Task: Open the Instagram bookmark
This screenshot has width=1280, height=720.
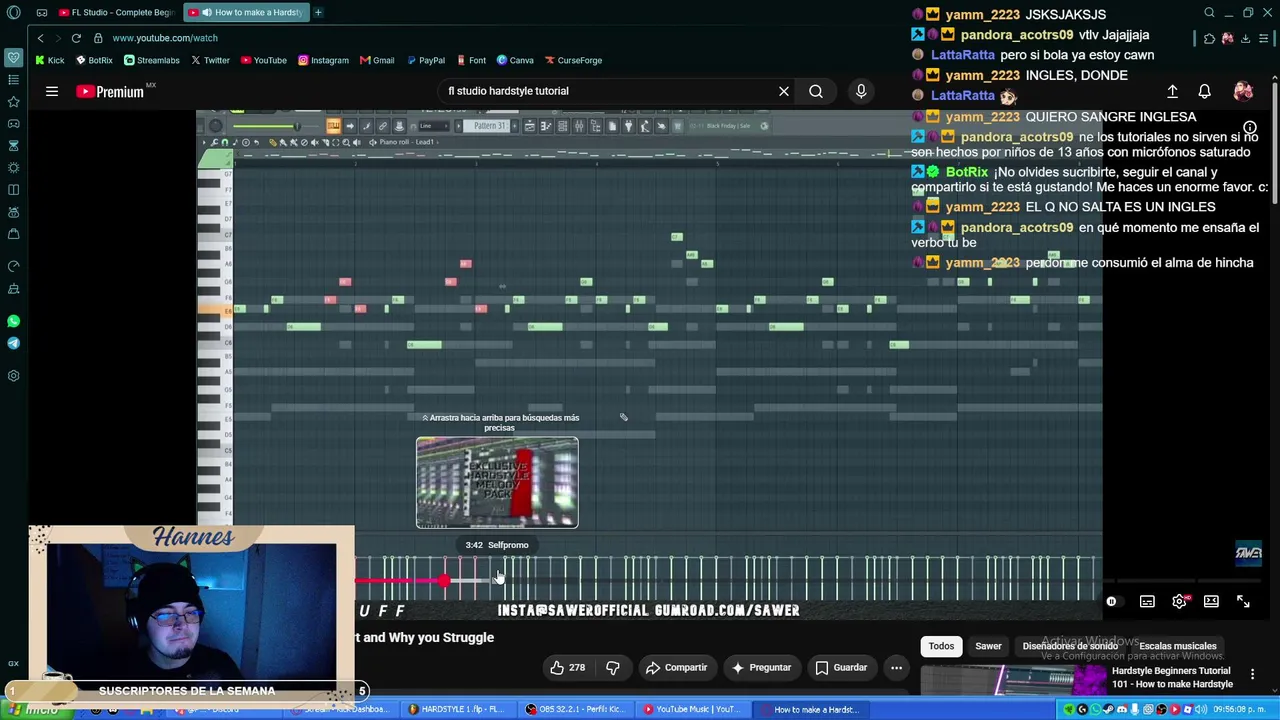Action: pos(323,61)
